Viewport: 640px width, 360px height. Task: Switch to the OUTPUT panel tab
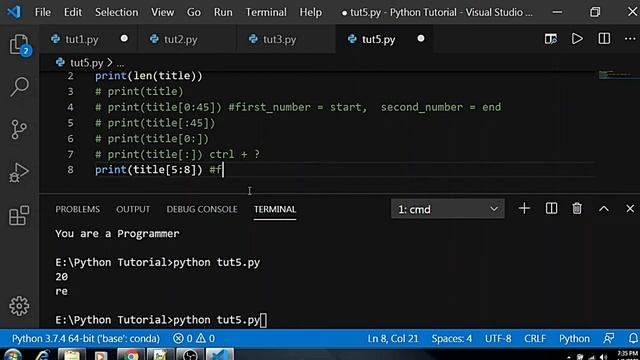133,209
